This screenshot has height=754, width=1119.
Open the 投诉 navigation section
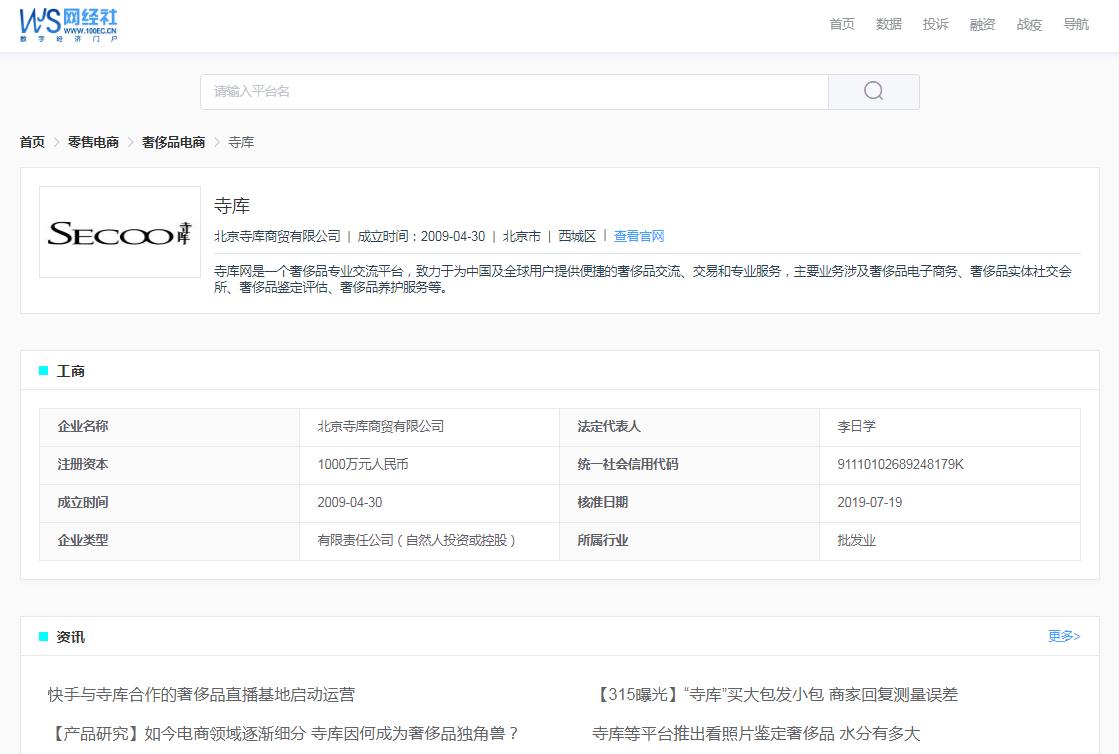[x=935, y=25]
